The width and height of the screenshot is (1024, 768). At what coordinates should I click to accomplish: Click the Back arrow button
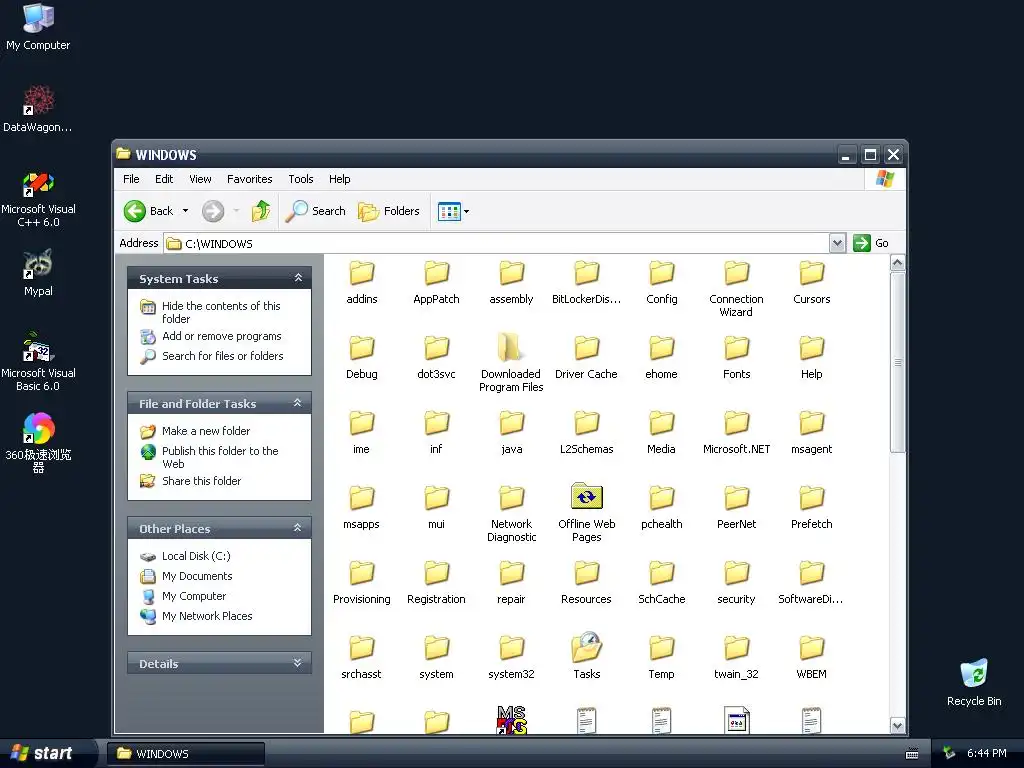[149, 211]
